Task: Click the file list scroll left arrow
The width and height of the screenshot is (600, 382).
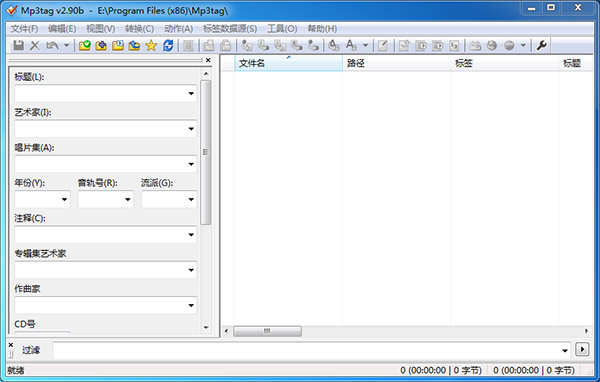Action: tap(226, 331)
